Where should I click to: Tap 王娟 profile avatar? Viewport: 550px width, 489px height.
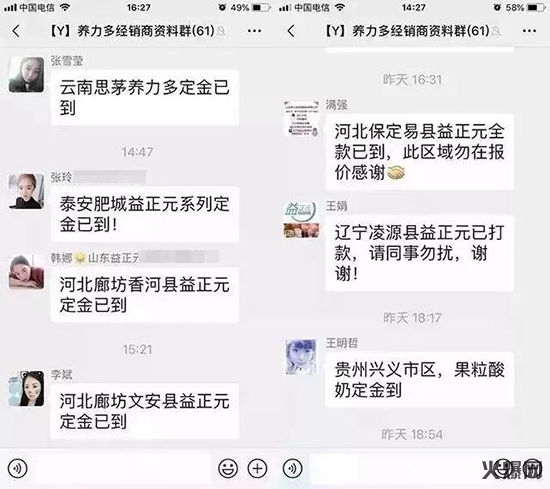click(x=301, y=220)
